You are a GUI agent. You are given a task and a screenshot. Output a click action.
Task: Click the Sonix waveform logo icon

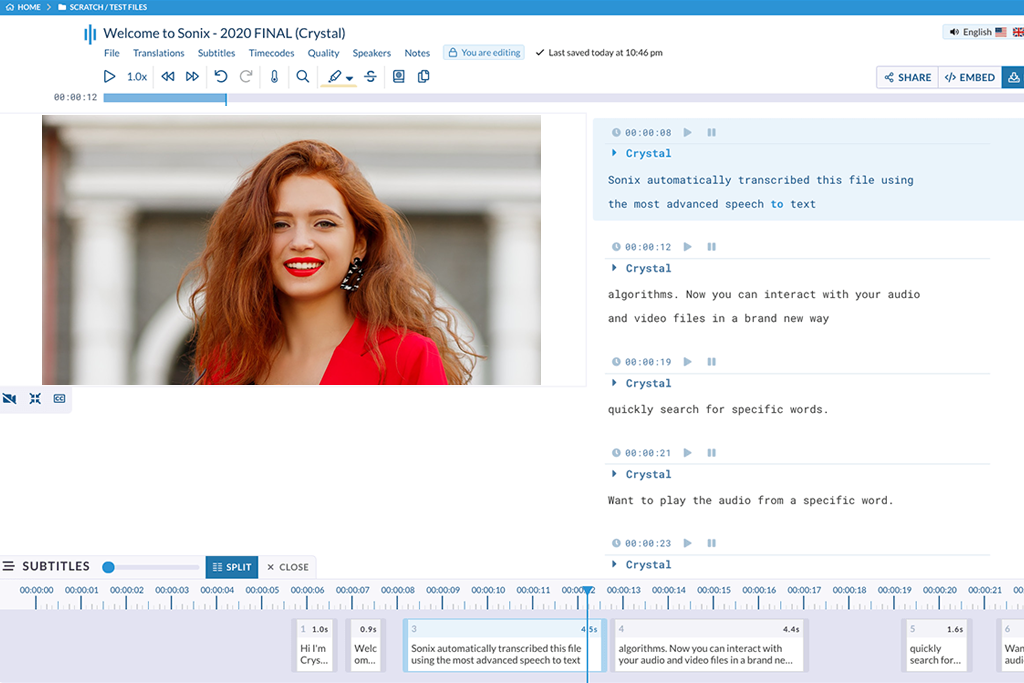[90, 34]
